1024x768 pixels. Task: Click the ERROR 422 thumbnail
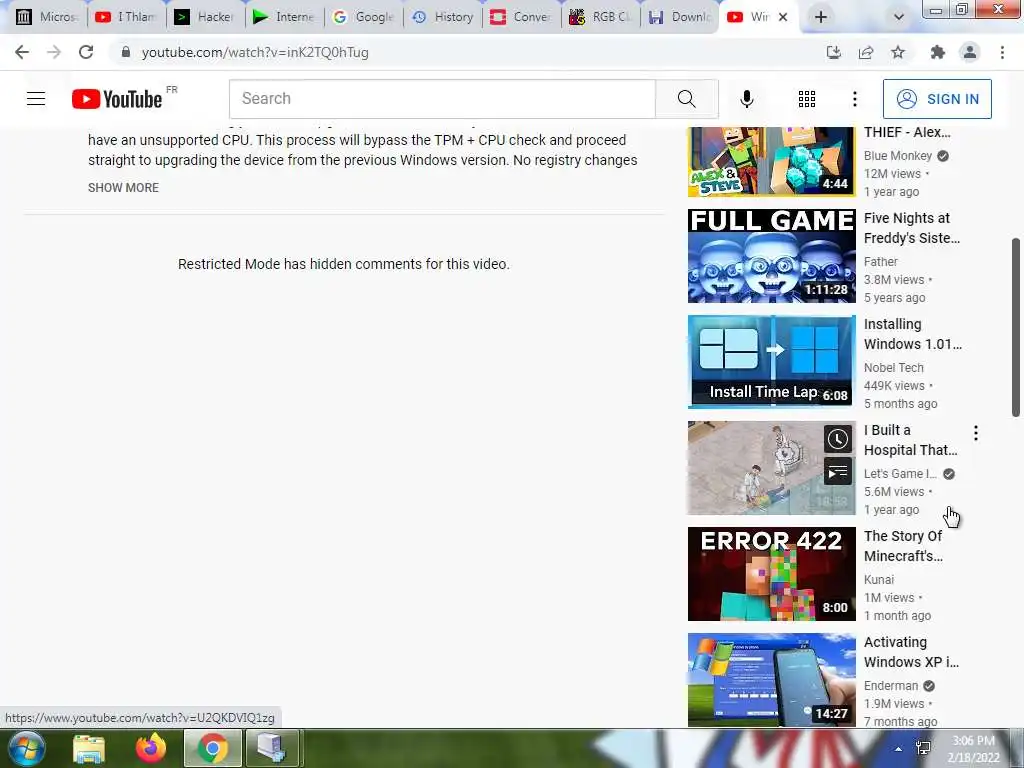point(771,574)
